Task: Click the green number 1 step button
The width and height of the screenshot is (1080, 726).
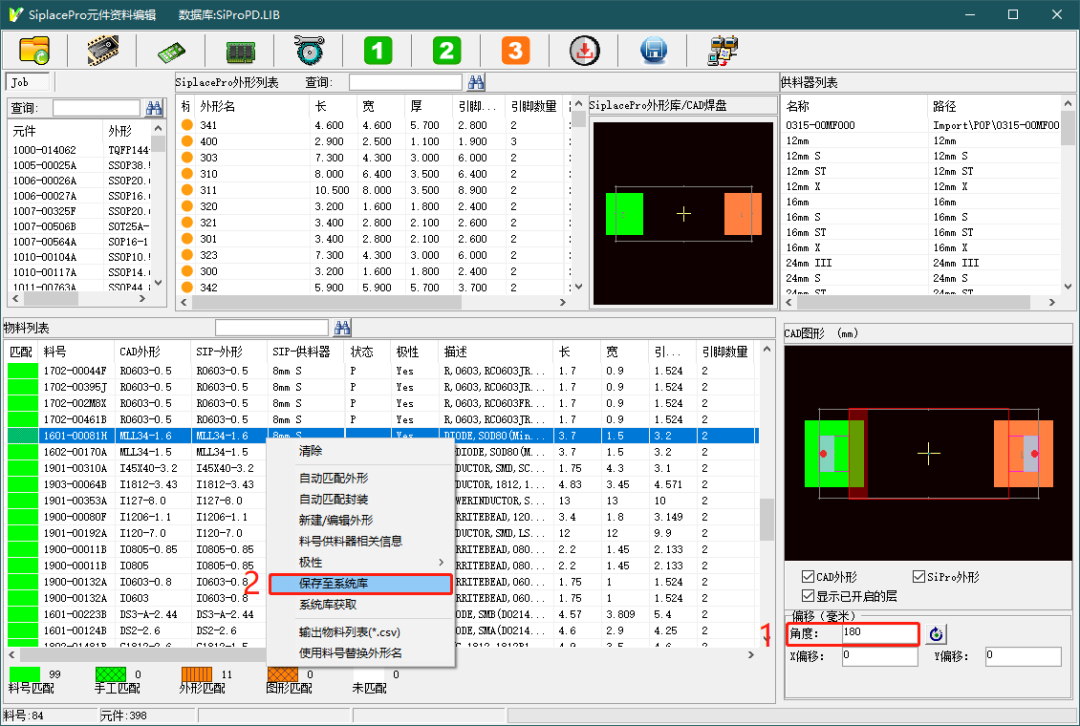Action: tap(378, 50)
